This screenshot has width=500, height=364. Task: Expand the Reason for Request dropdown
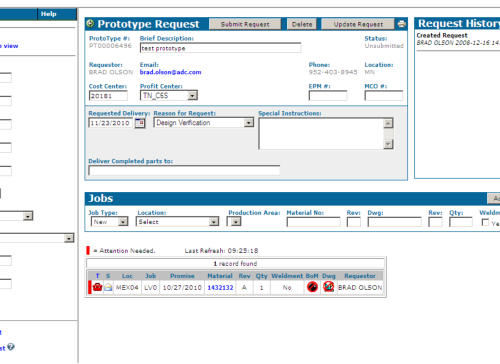tap(249, 123)
